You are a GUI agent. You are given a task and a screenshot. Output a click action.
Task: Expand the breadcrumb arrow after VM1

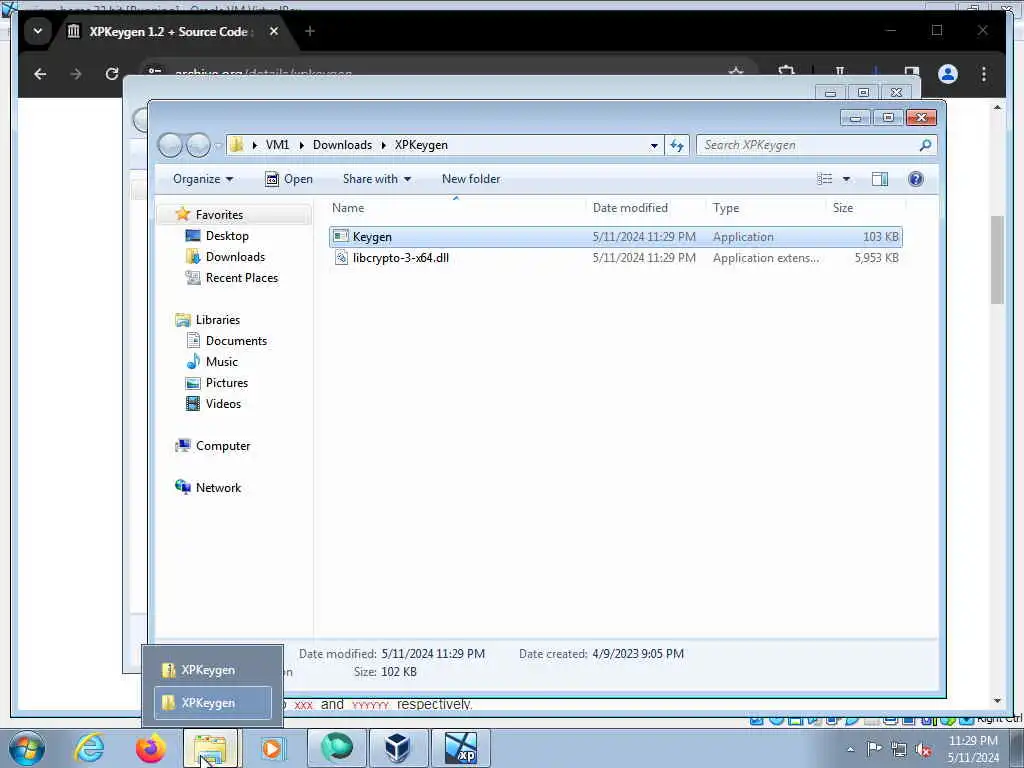[x=301, y=145]
